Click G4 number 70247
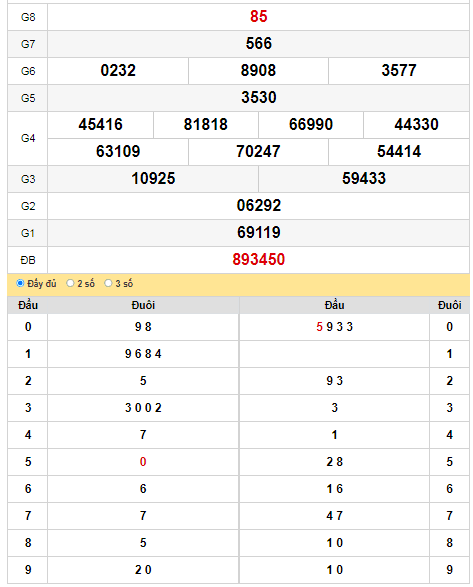Viewport: 473px width, 587px height. tap(258, 152)
